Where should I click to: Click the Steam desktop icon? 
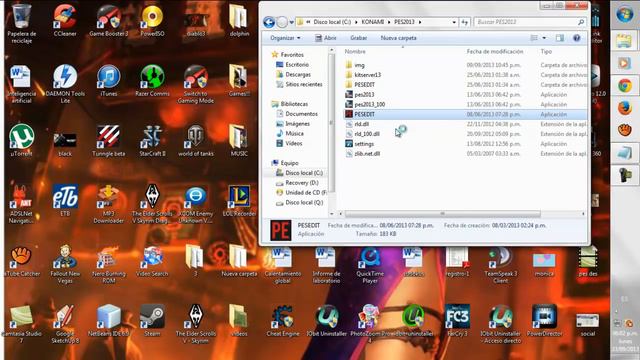coord(152,320)
